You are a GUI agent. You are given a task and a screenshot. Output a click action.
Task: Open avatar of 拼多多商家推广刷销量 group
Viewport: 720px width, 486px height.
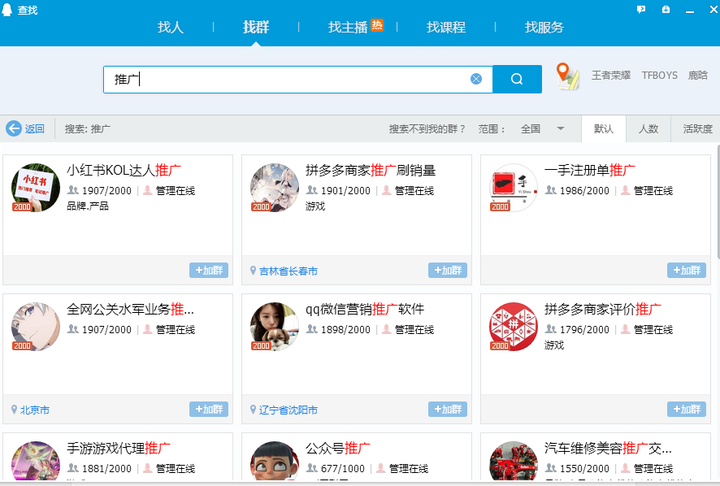[274, 187]
